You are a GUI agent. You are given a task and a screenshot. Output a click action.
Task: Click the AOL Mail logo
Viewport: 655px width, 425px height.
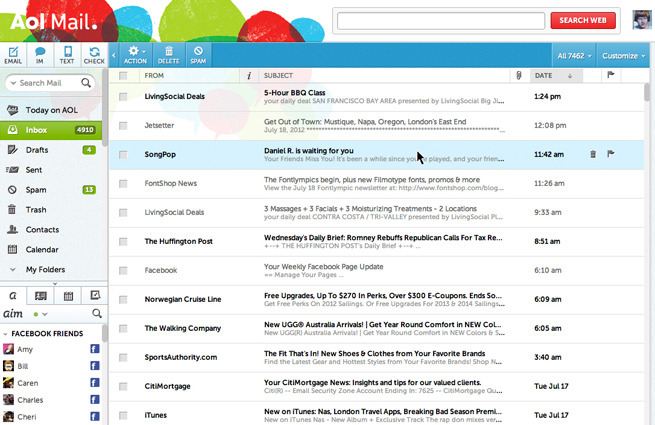(53, 22)
